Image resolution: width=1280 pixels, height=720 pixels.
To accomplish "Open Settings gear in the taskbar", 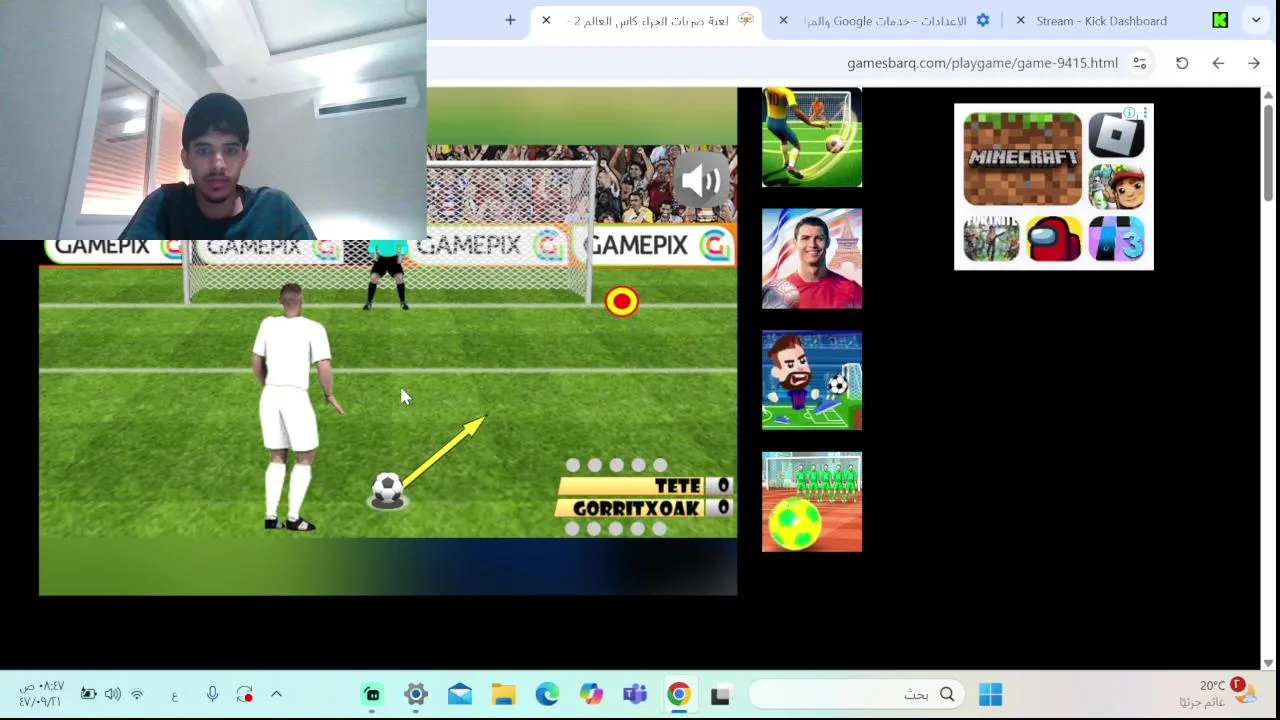I will 416,694.
